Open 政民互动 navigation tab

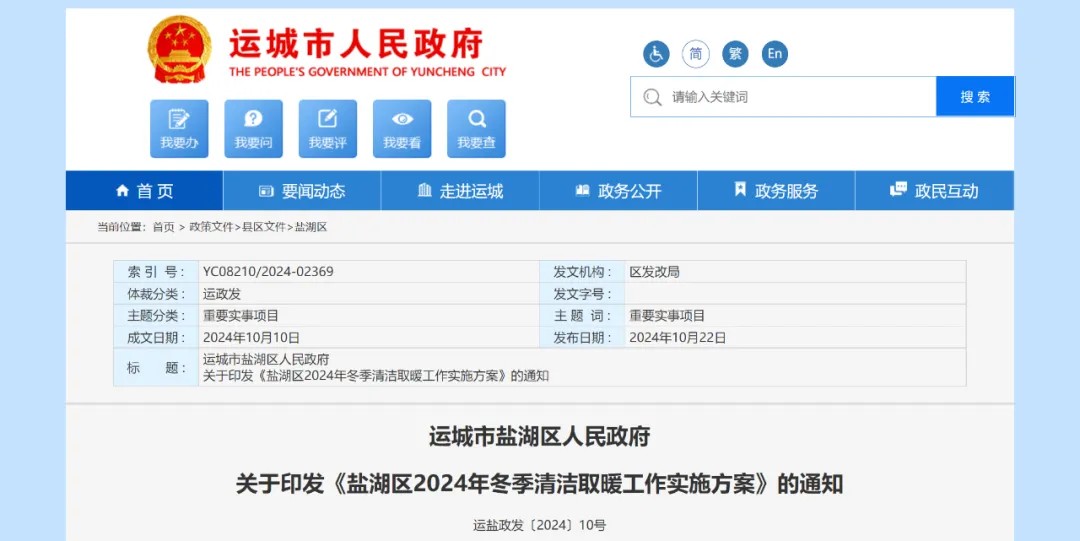pos(934,191)
